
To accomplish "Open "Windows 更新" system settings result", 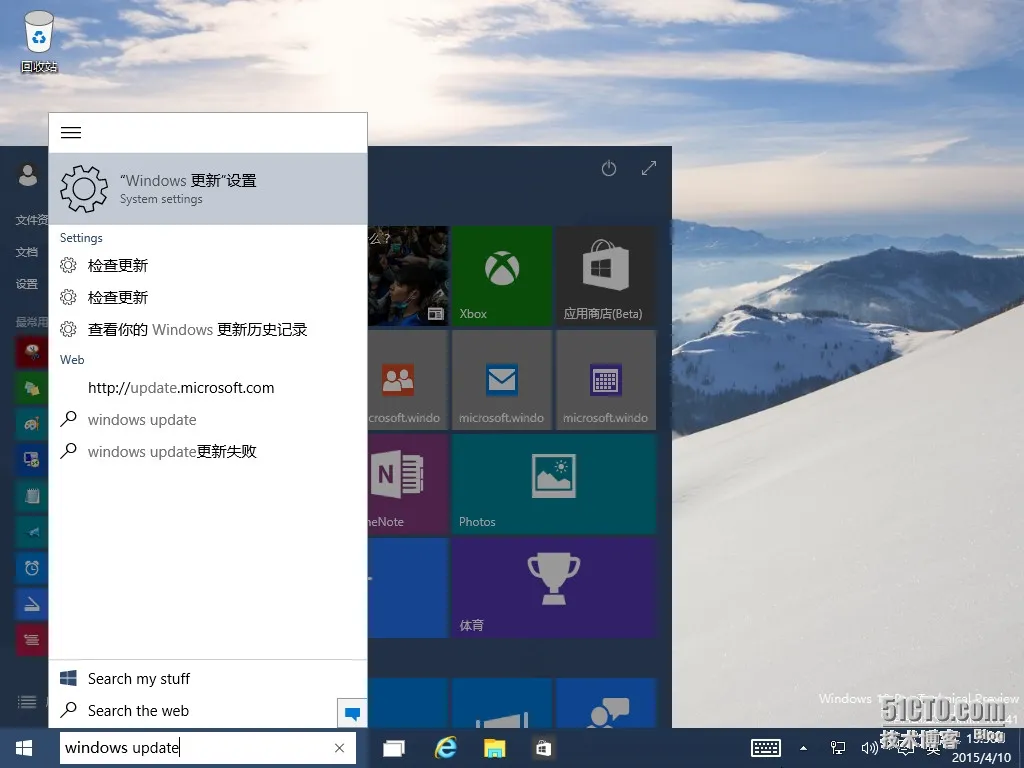I will pos(208,189).
